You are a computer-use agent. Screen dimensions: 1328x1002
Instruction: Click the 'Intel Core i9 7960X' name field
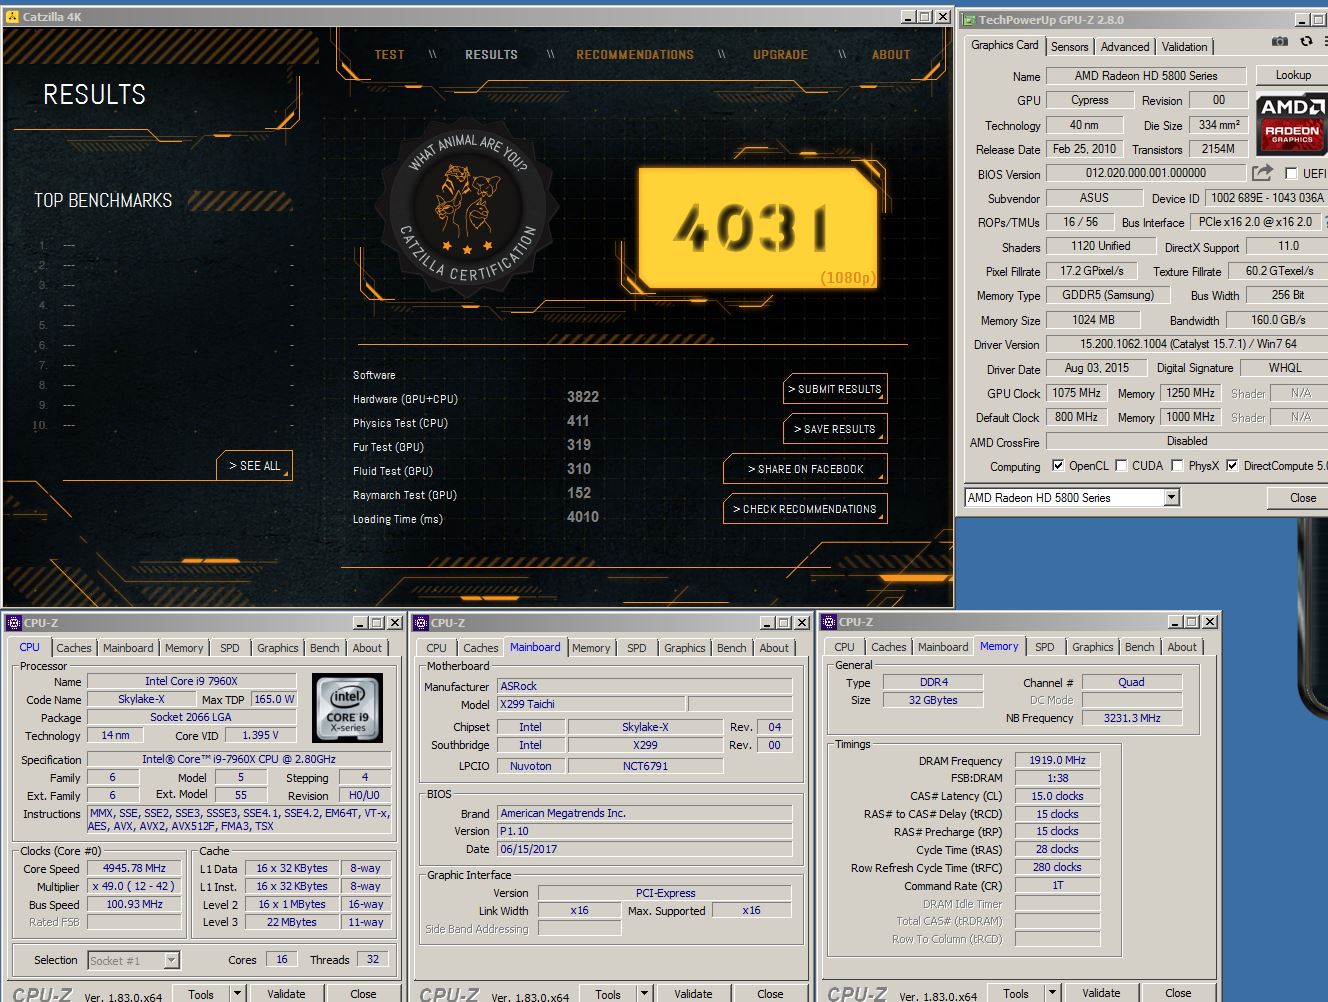(191, 681)
